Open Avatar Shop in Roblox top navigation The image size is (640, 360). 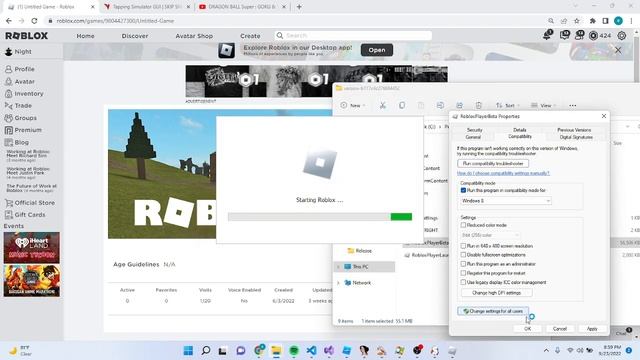(x=194, y=36)
